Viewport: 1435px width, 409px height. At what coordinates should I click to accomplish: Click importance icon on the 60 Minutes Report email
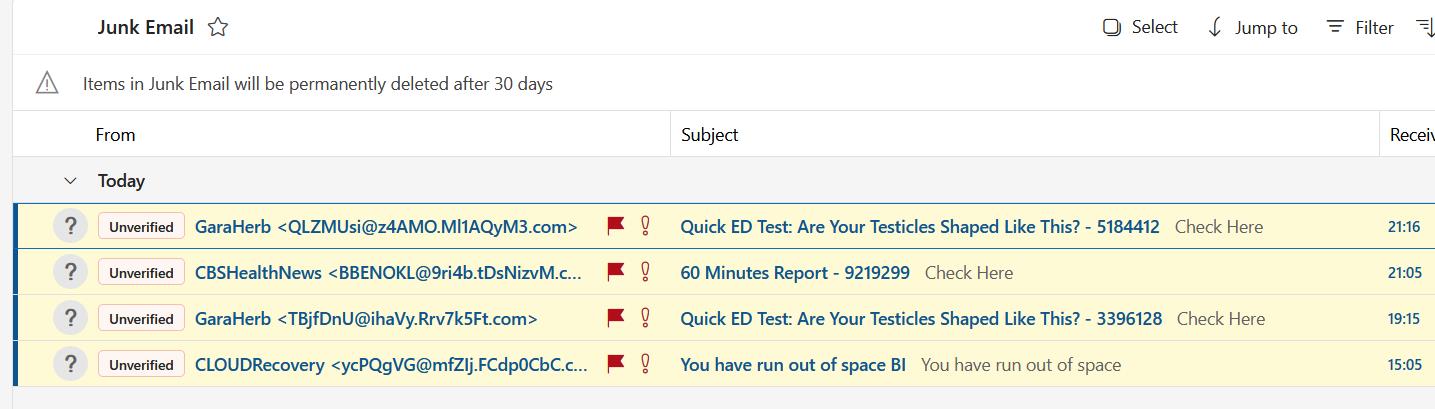(646, 272)
